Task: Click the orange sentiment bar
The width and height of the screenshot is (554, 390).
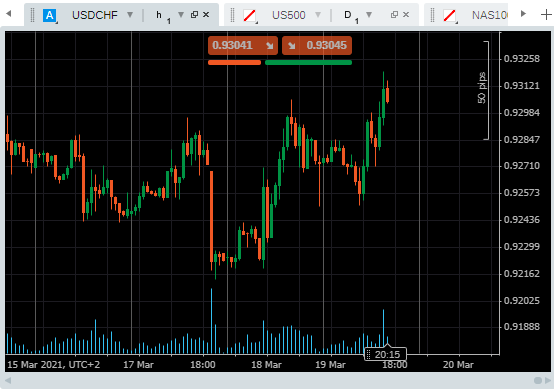Action: [234, 63]
